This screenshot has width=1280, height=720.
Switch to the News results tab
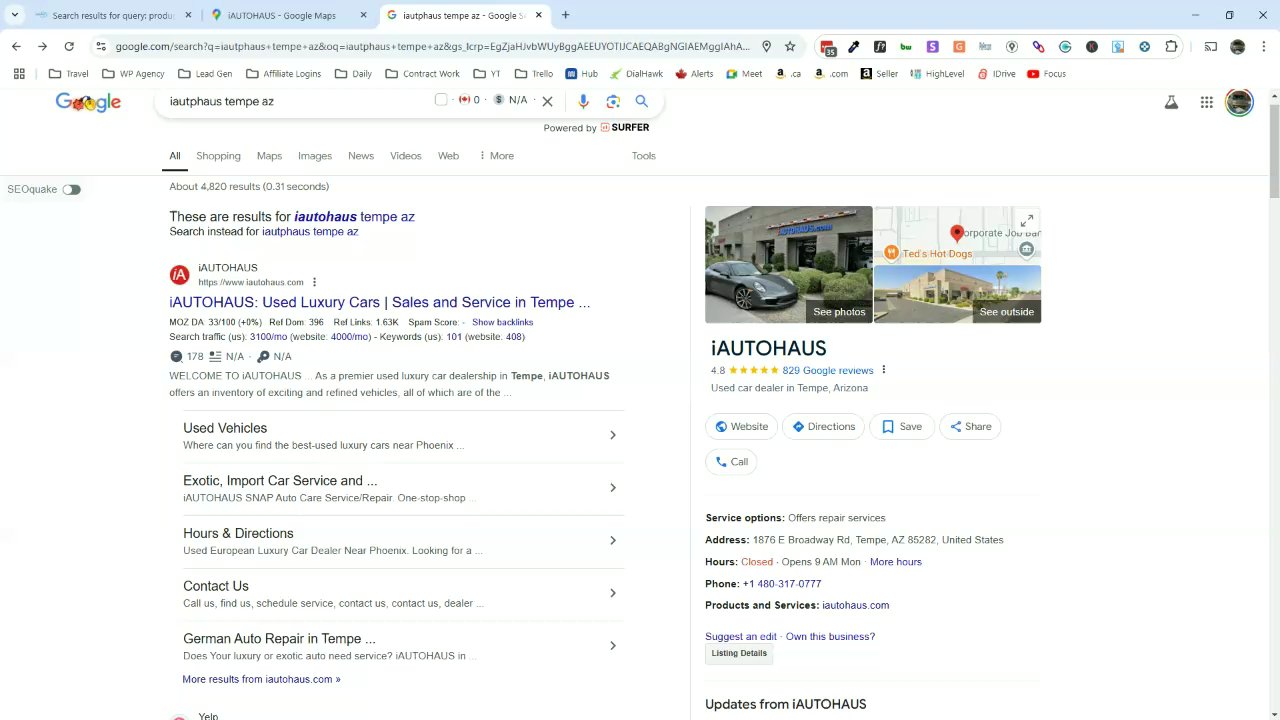[361, 156]
